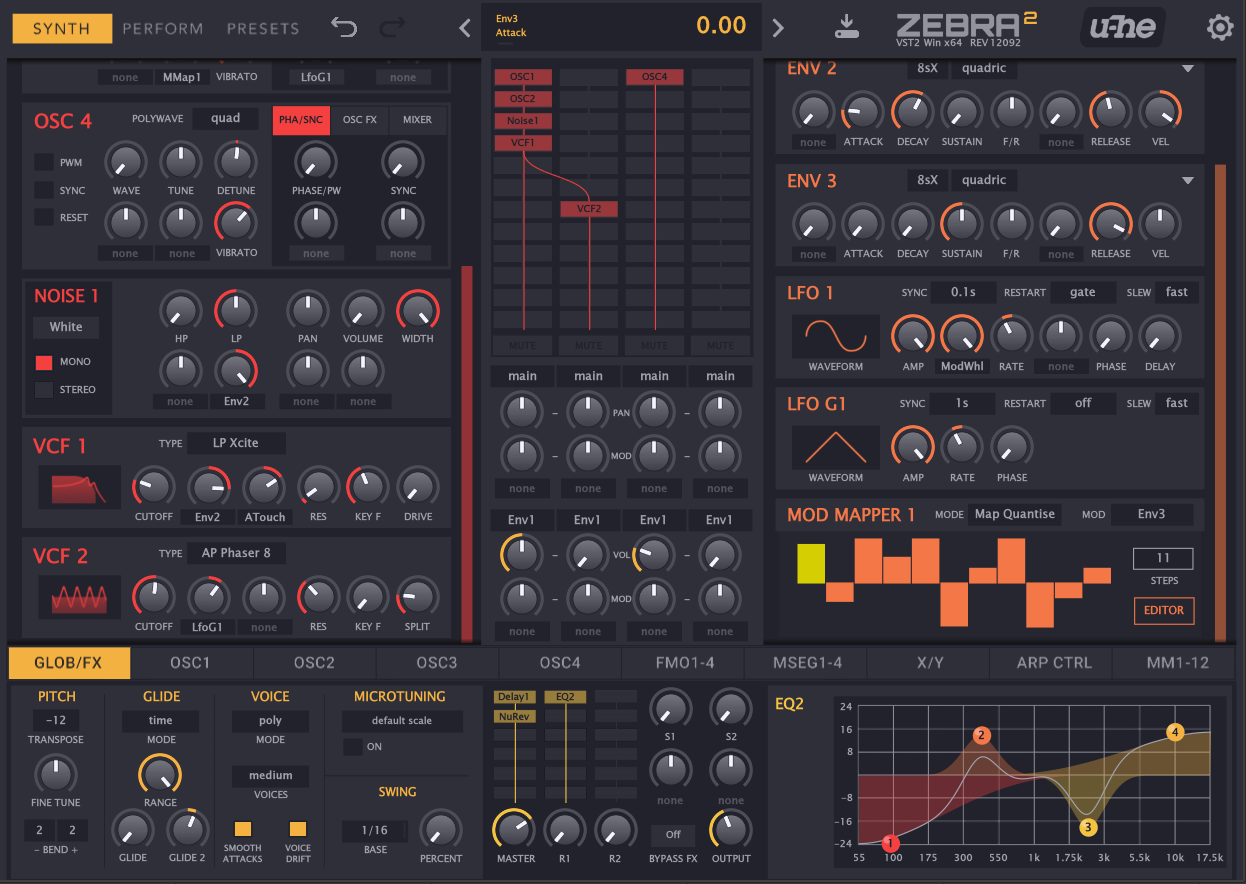Toggle OSC 4 RESET checkbox
This screenshot has height=884, width=1246.
(44, 217)
